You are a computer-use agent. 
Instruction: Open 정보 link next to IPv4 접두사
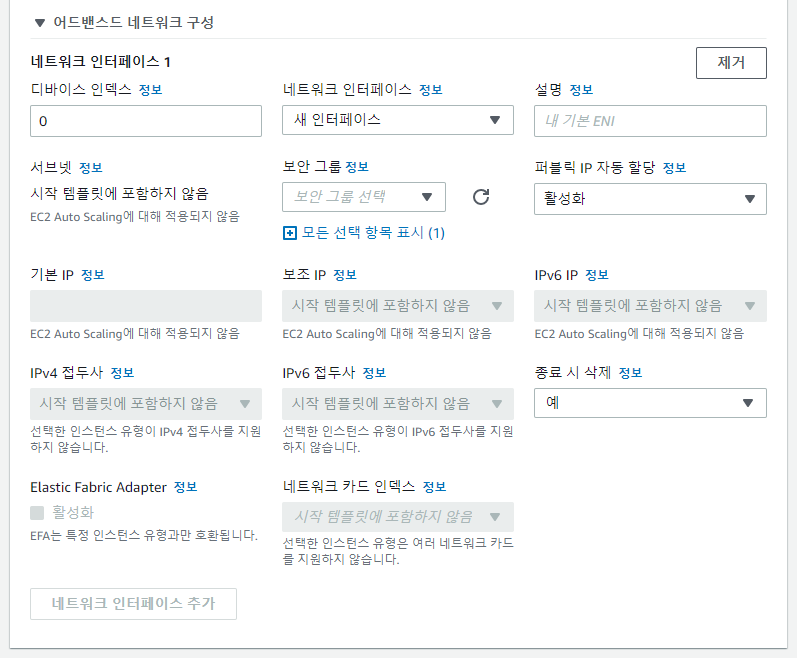[x=122, y=373]
